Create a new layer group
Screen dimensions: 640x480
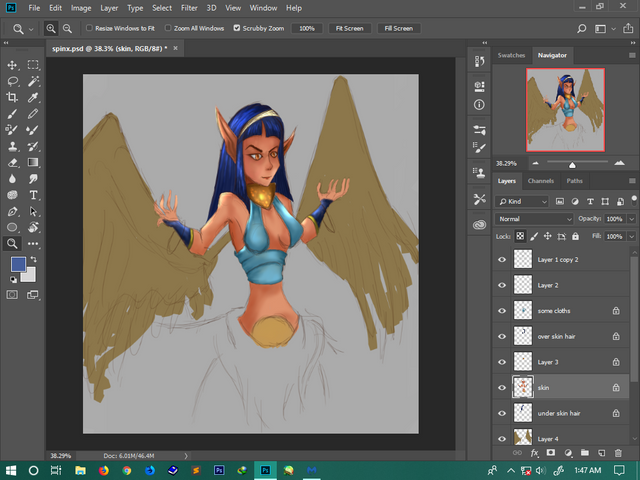click(x=585, y=452)
